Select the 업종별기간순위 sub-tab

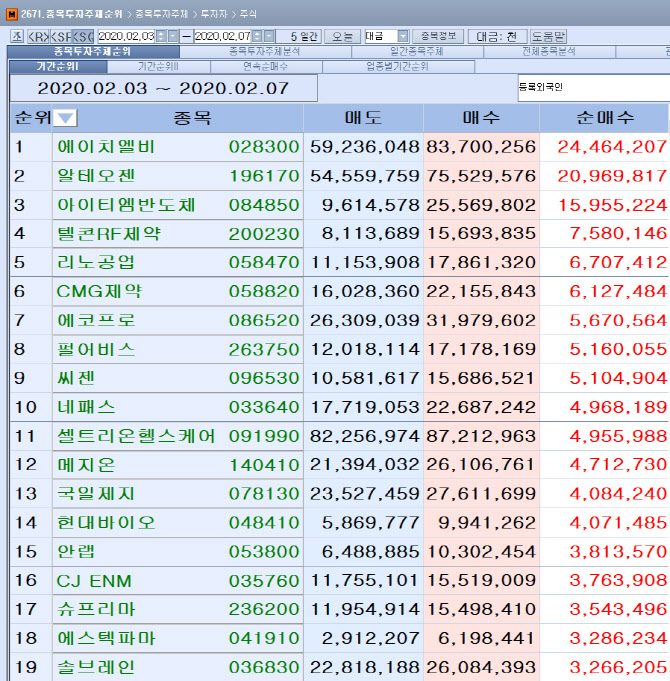[398, 66]
